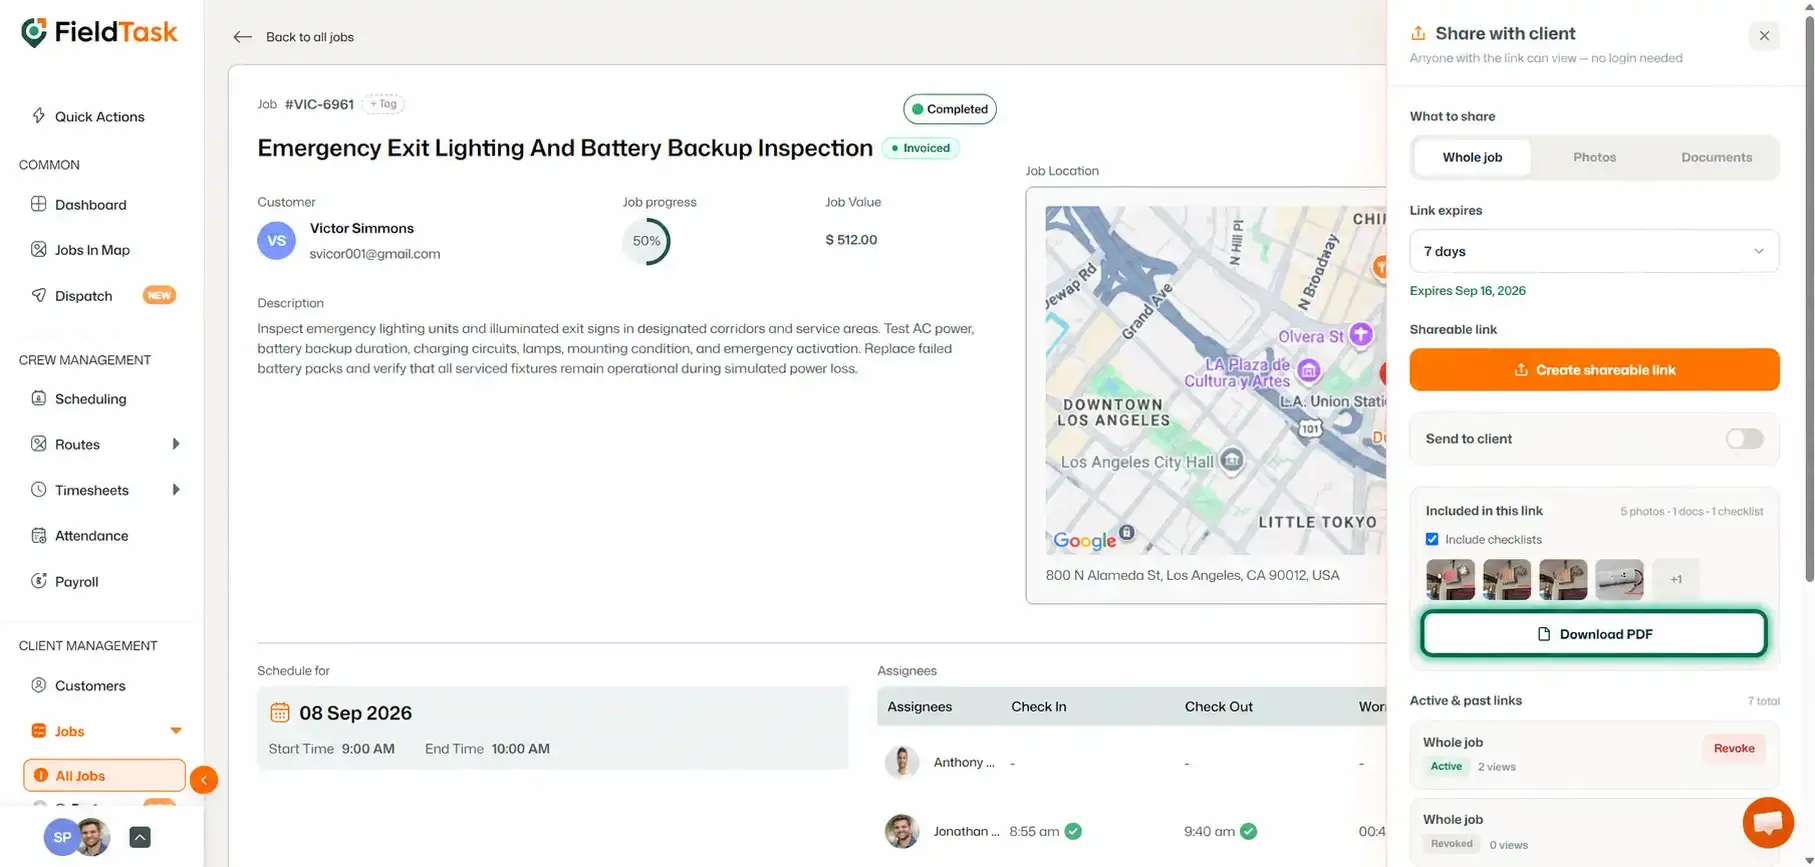The image size is (1815, 867).
Task: Click the Jobs sidebar icon
Action: point(38,731)
